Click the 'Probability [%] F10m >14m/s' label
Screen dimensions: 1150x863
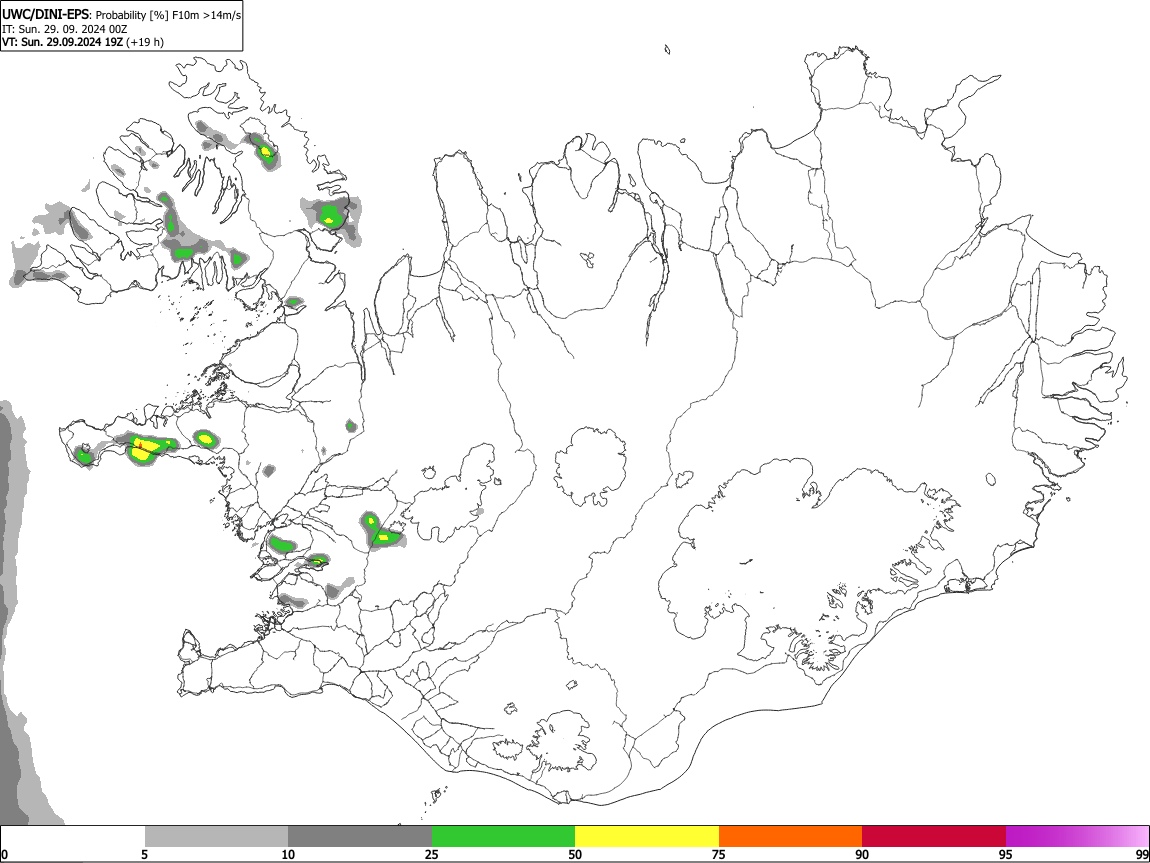point(169,15)
